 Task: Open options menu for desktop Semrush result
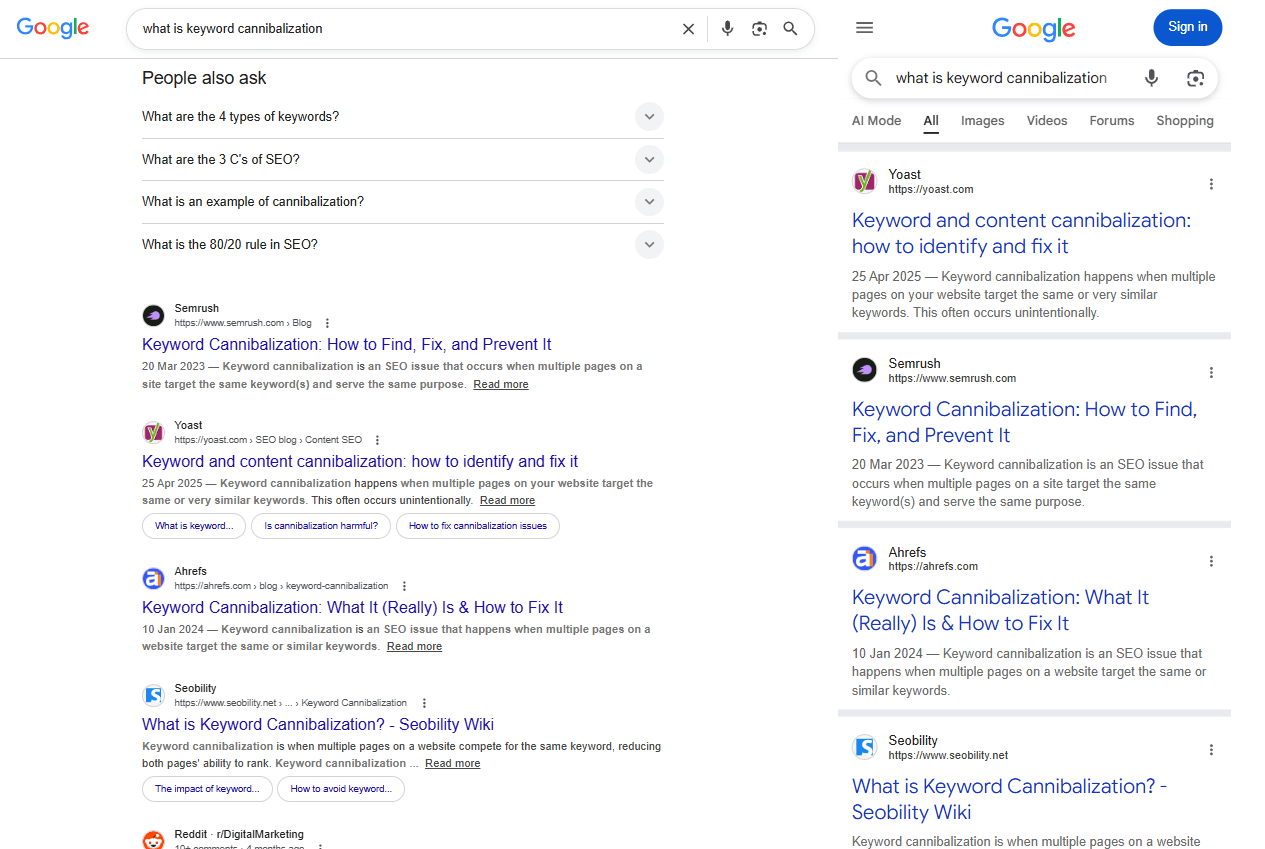point(327,323)
